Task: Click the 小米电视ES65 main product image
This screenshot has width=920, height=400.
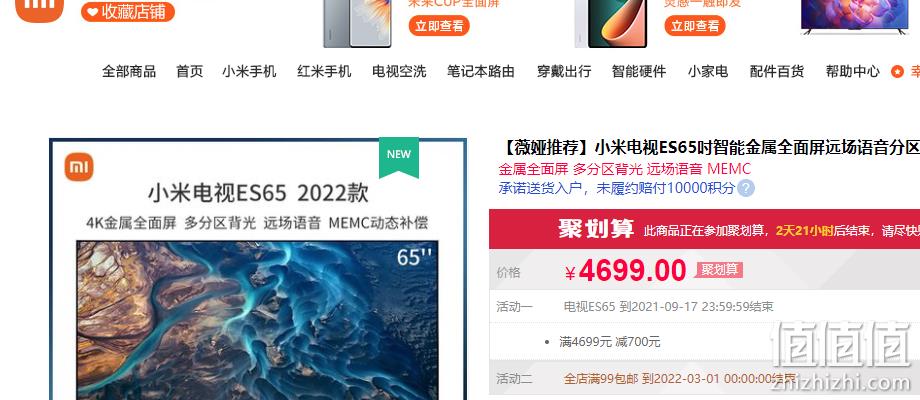Action: point(258,270)
